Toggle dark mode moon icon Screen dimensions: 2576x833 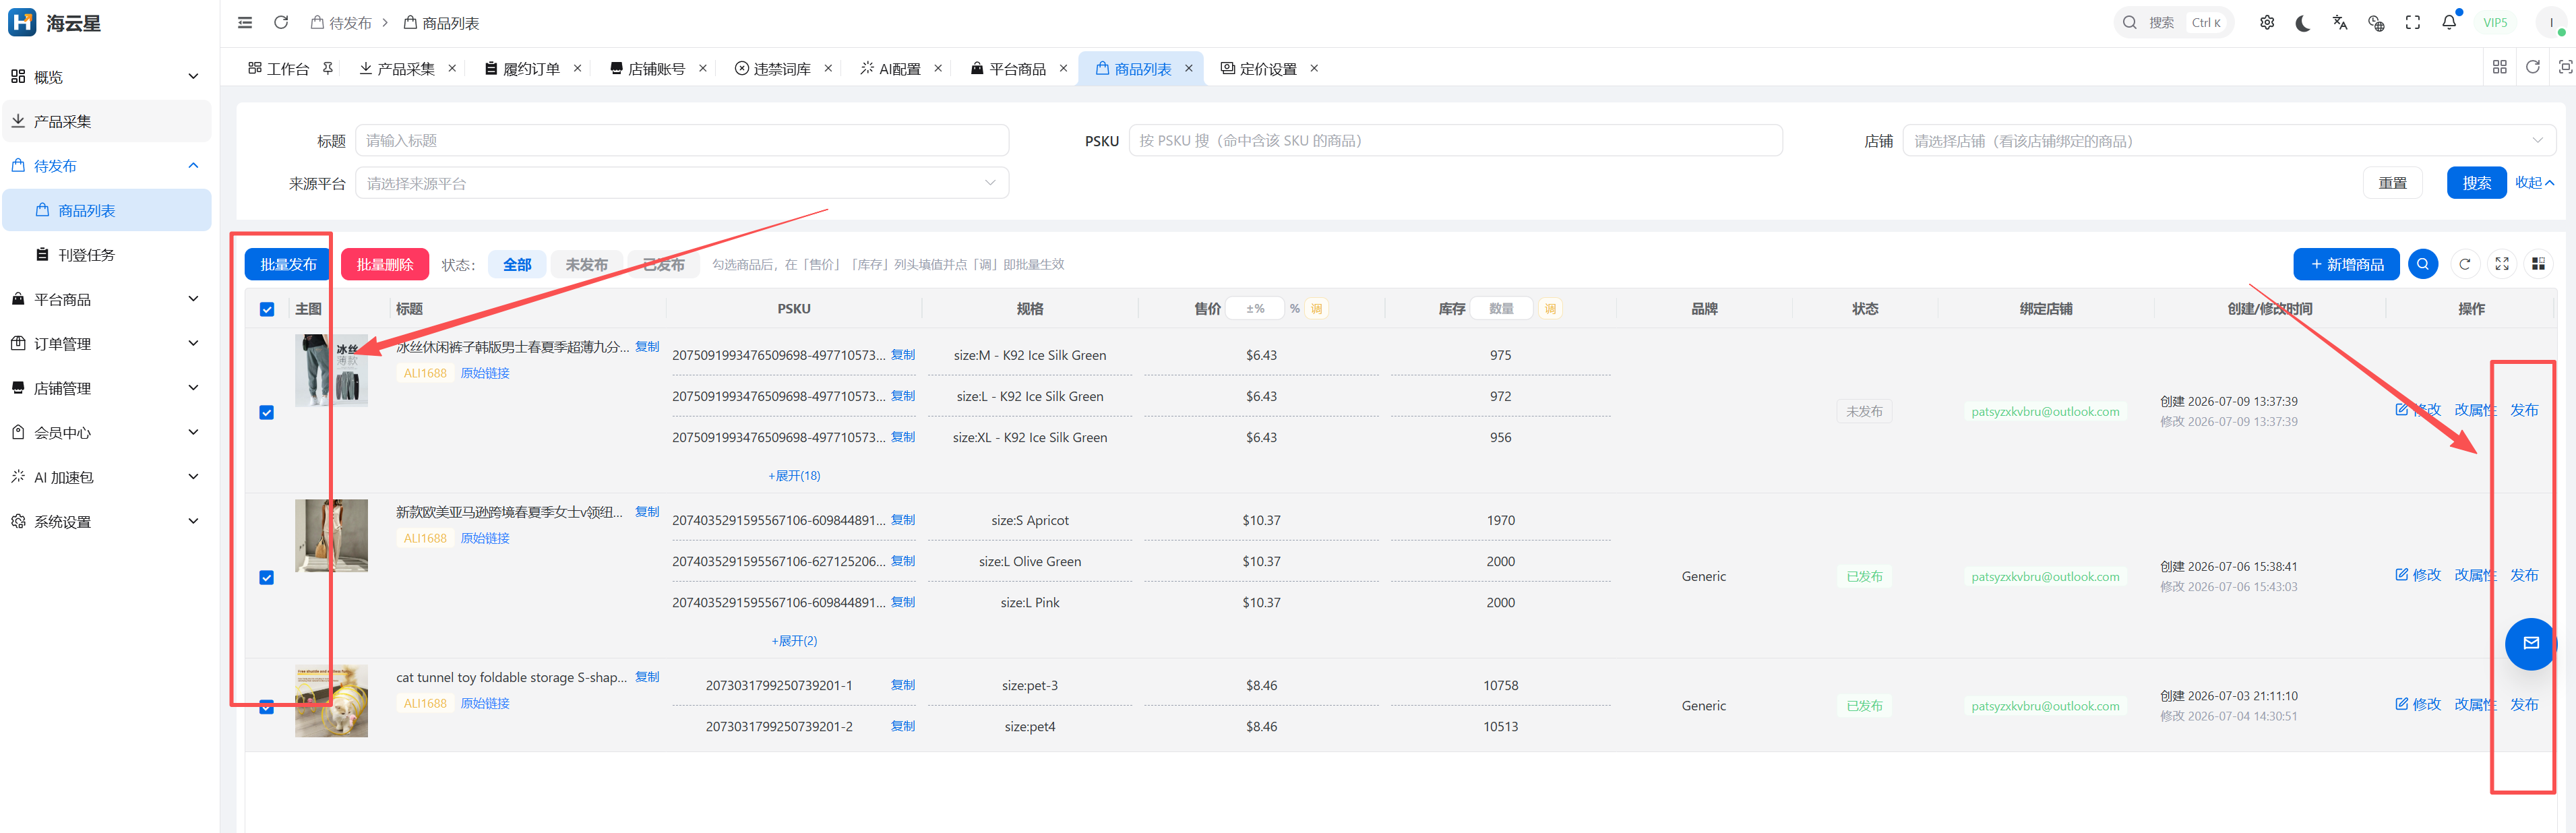2303,23
